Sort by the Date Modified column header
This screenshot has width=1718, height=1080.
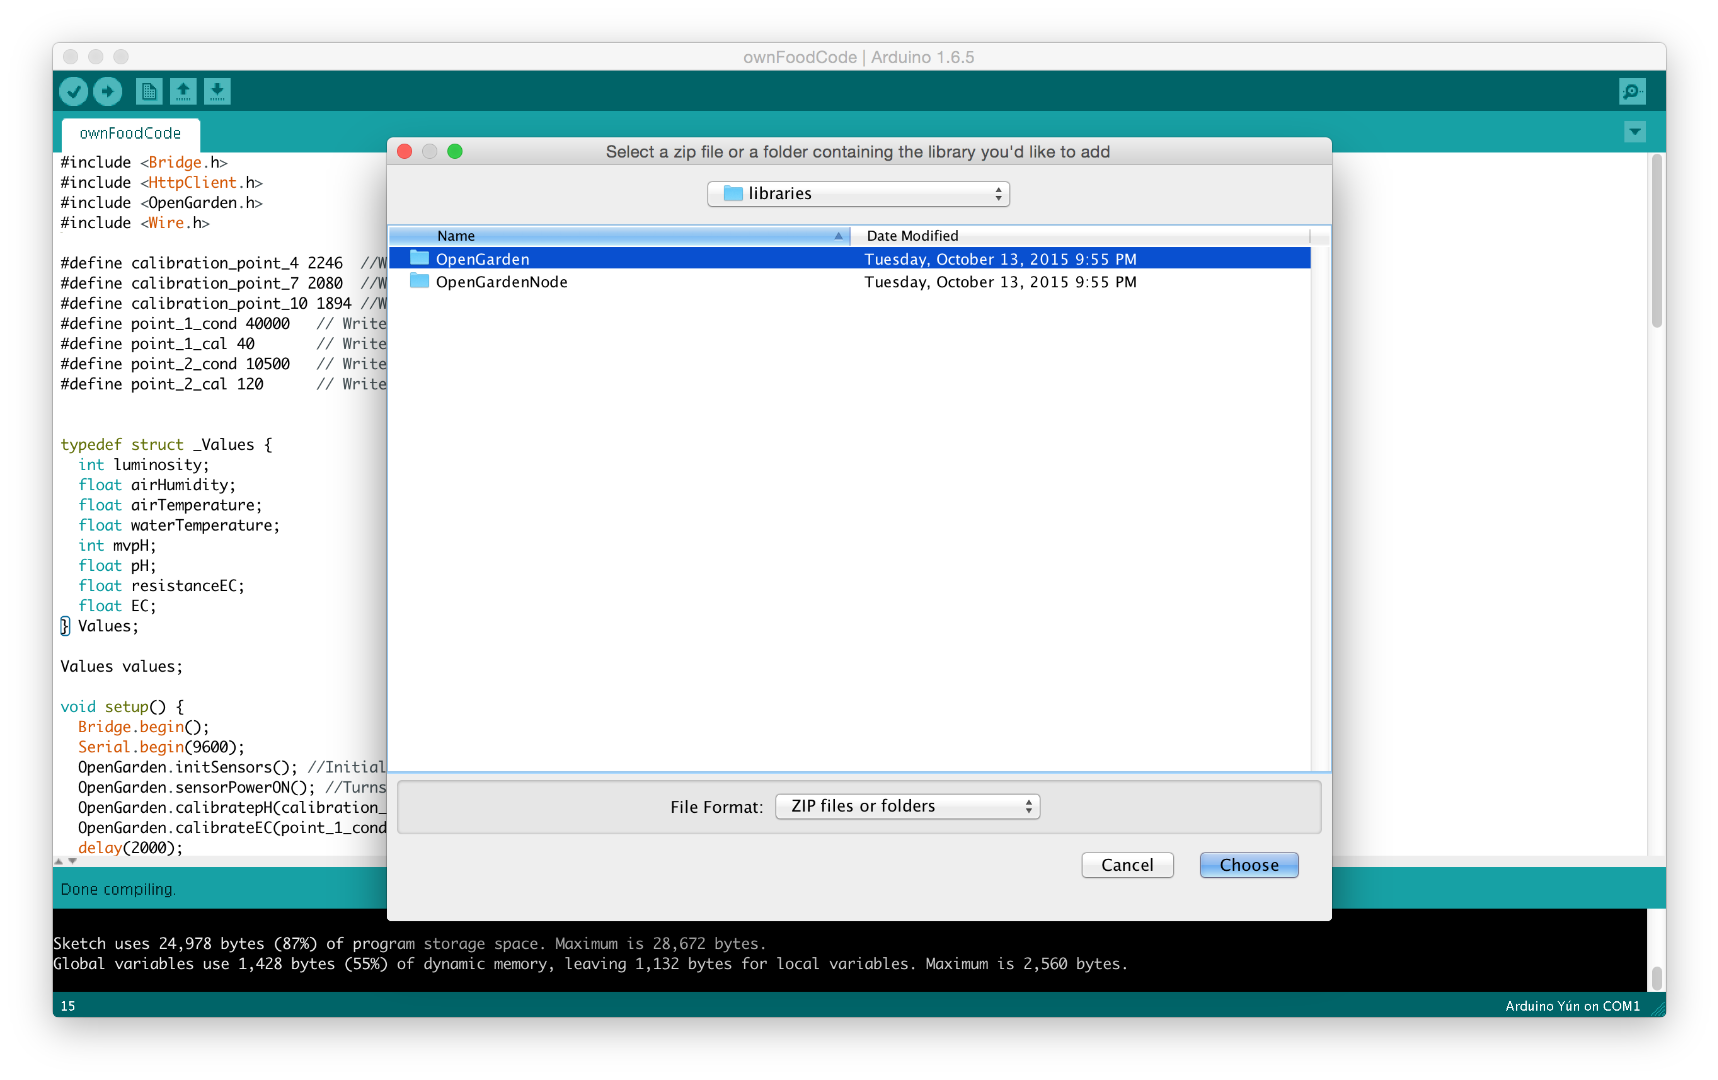click(x=1080, y=236)
